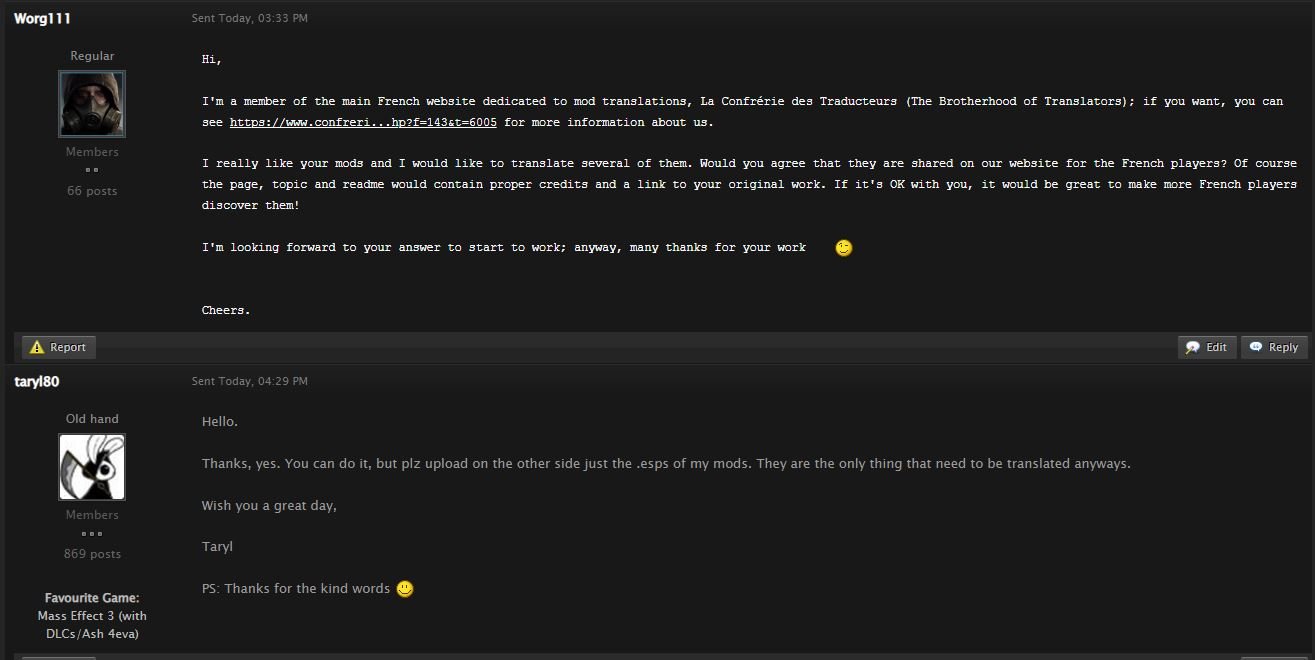
Task: Open taryl80's username profile link
Action: pos(37,381)
